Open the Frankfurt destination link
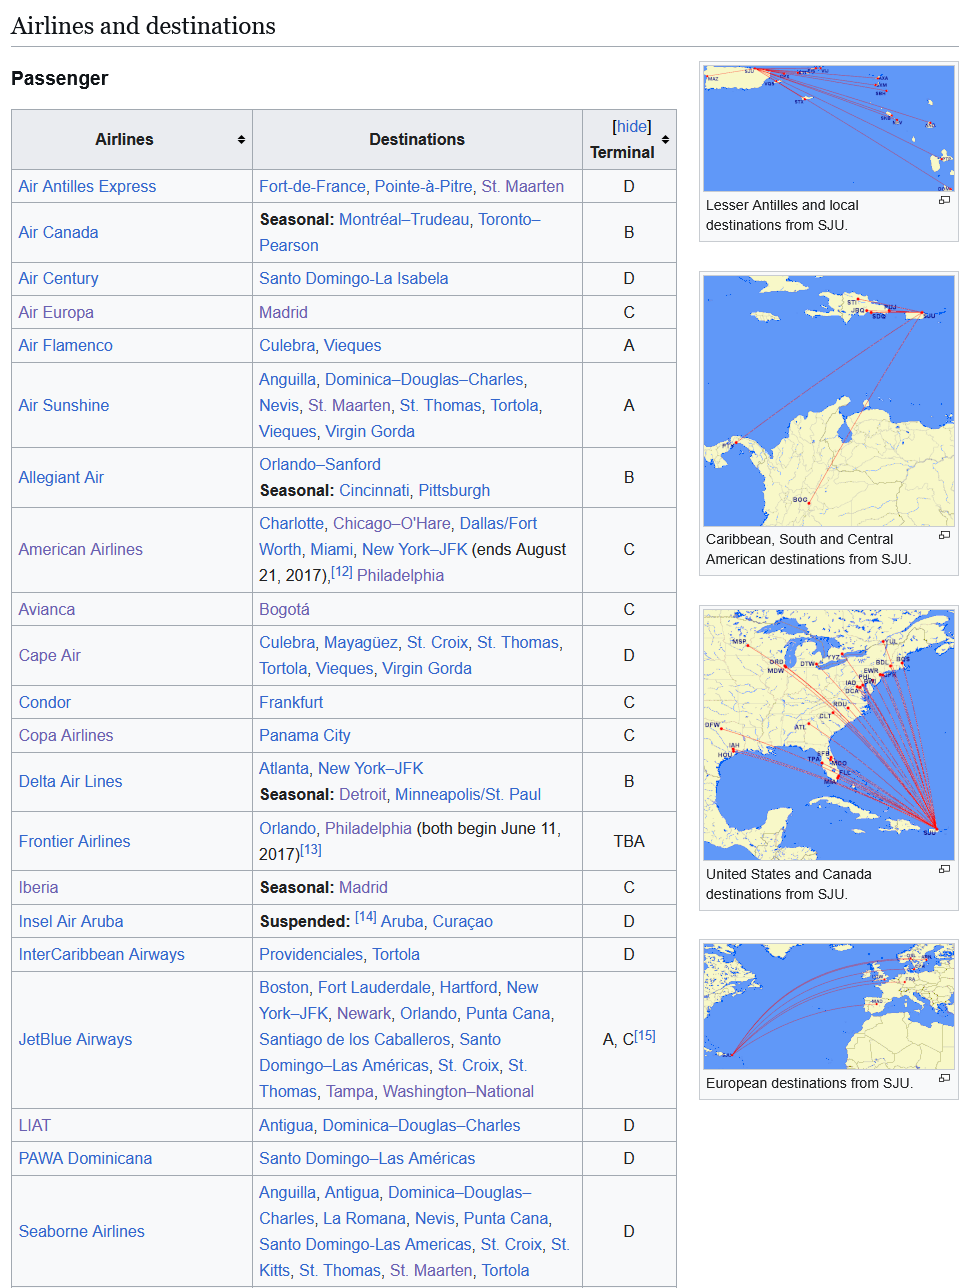 (x=291, y=703)
